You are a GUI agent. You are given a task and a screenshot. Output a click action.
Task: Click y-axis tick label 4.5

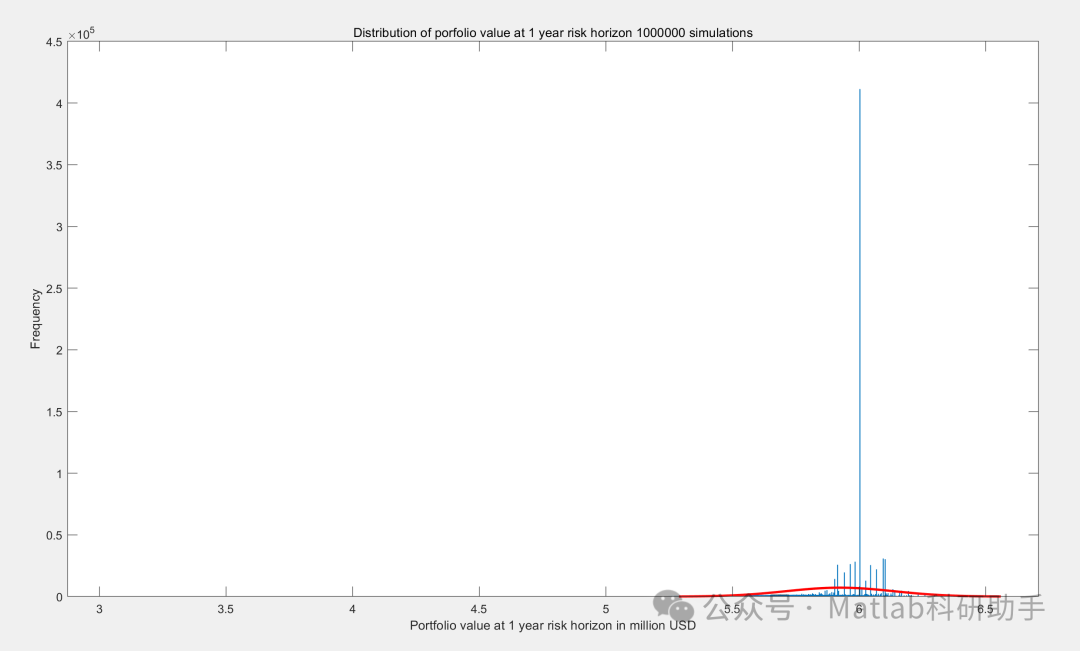coord(54,43)
